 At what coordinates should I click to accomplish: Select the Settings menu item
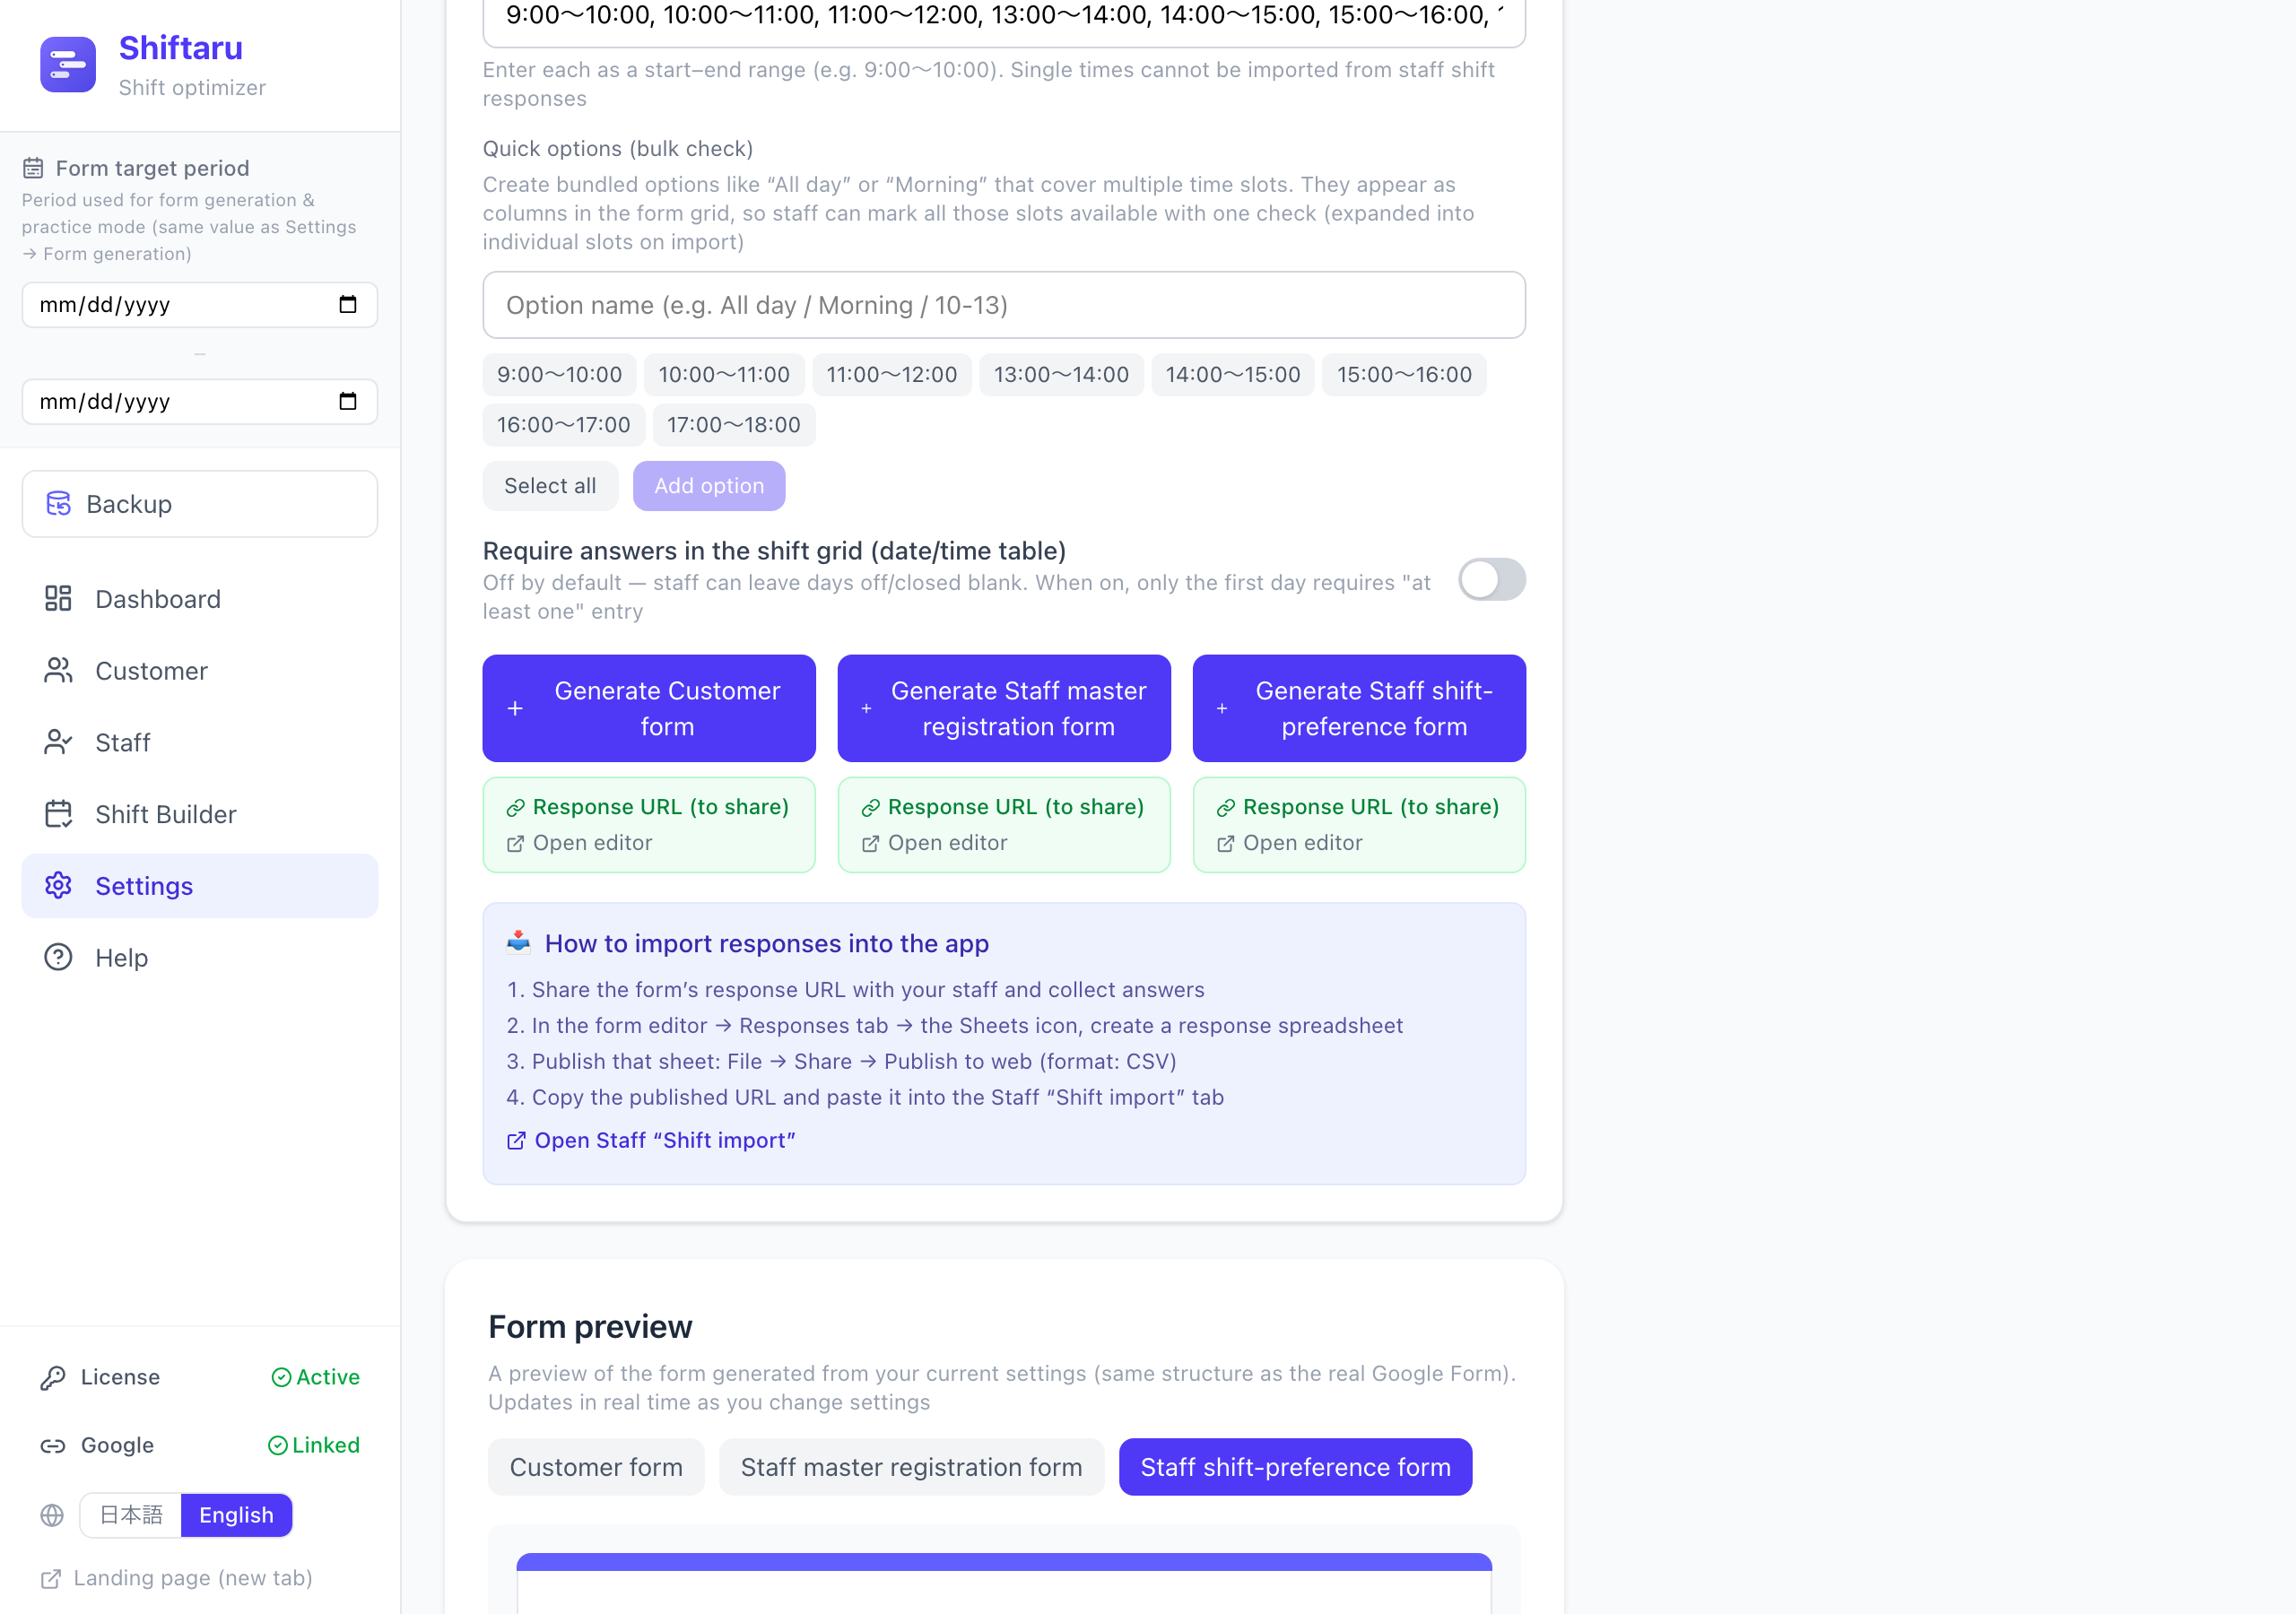click(x=200, y=885)
